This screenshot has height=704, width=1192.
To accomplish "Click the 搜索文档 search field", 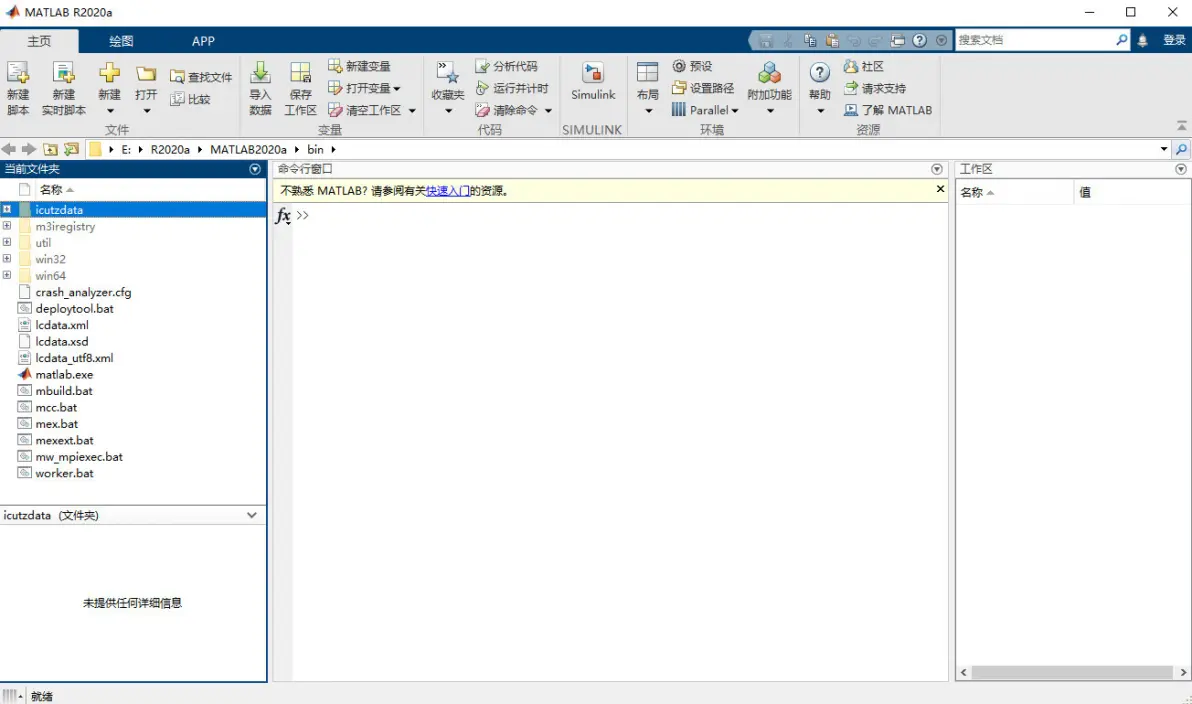I will (x=1035, y=40).
